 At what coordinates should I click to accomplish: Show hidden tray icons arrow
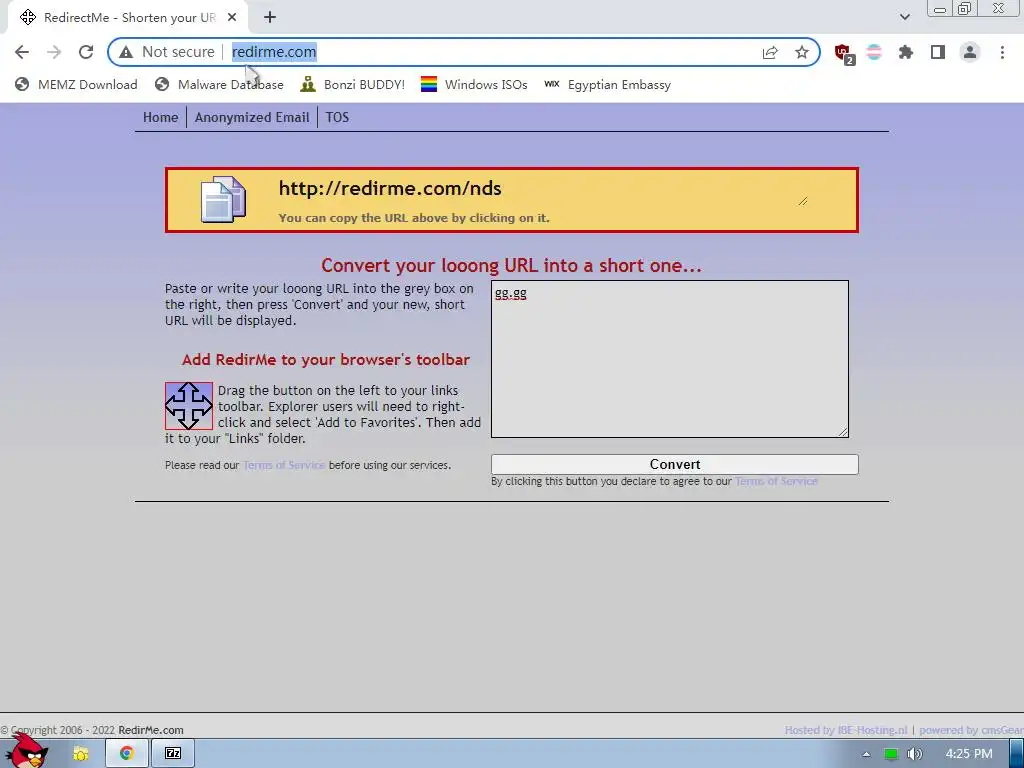point(866,754)
